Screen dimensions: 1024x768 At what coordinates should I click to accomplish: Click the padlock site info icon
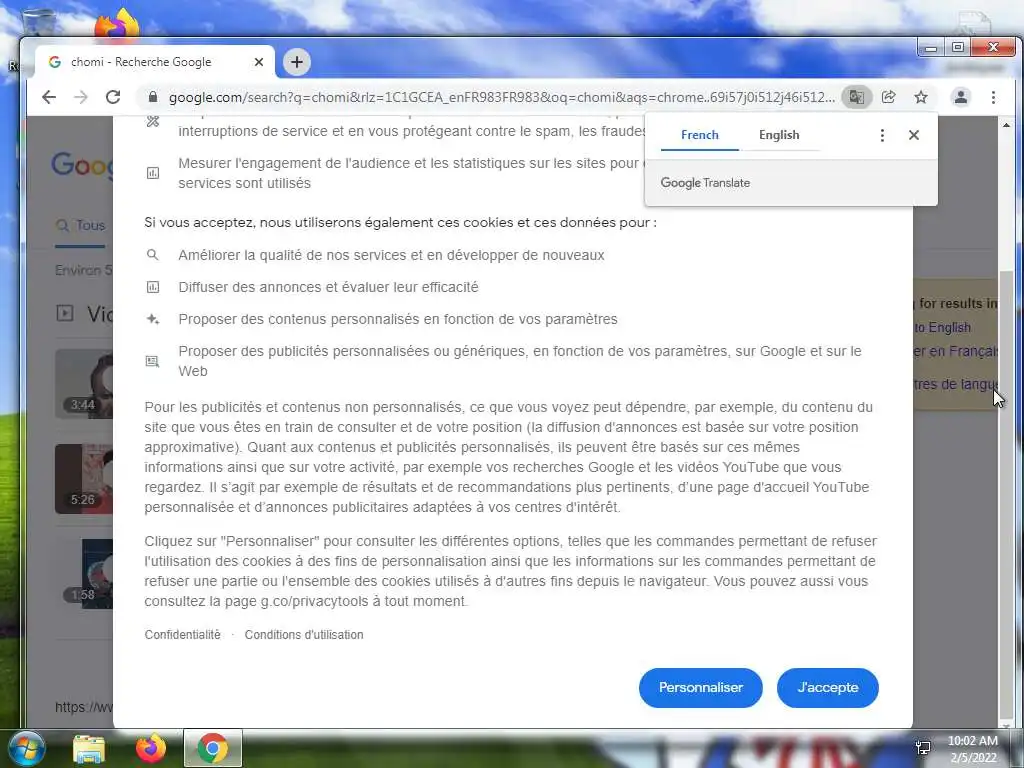[153, 97]
